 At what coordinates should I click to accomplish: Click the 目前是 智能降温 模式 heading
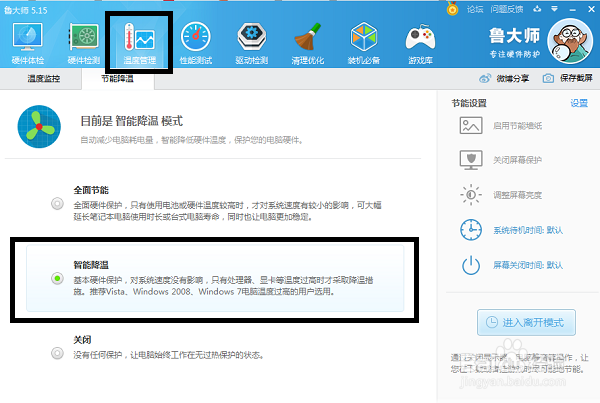(x=132, y=121)
